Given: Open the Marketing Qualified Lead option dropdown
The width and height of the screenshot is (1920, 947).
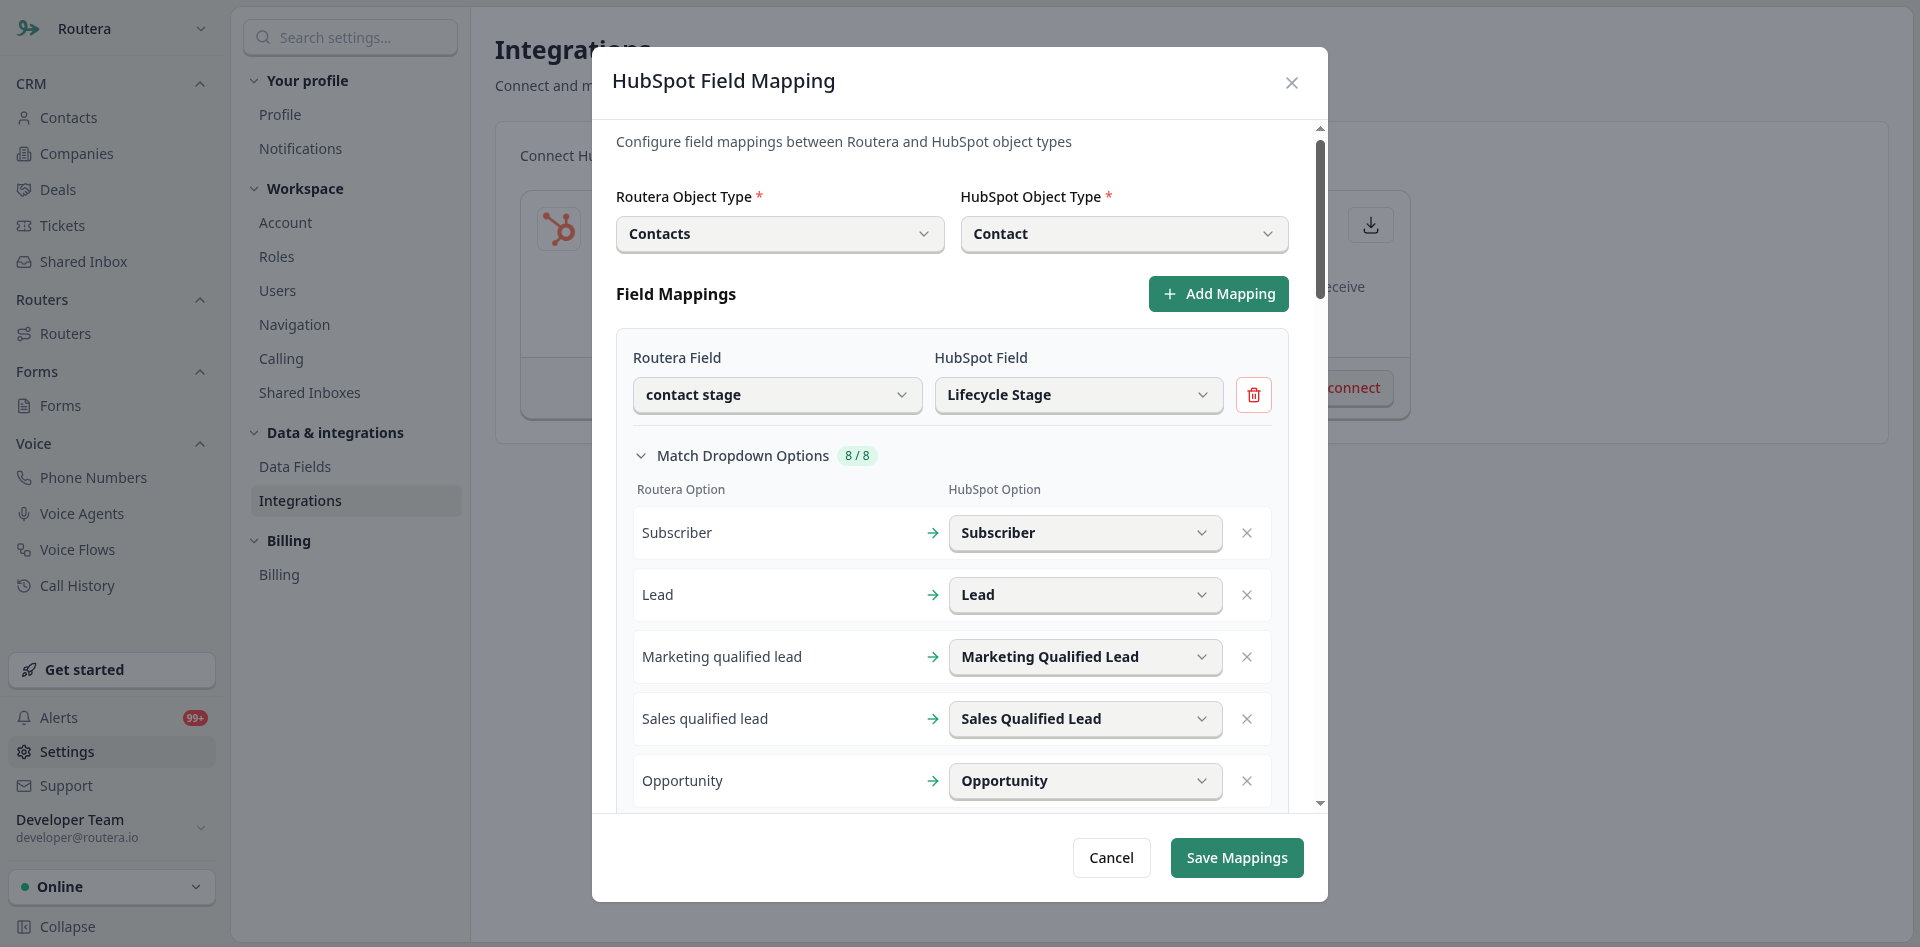Looking at the screenshot, I should point(1085,657).
